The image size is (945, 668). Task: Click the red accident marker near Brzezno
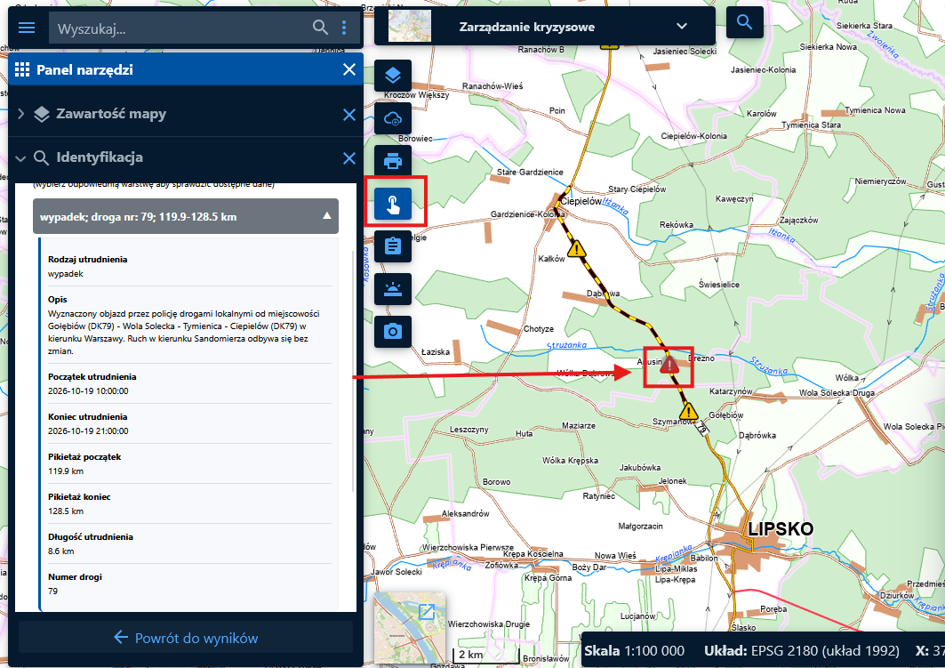pos(669,365)
